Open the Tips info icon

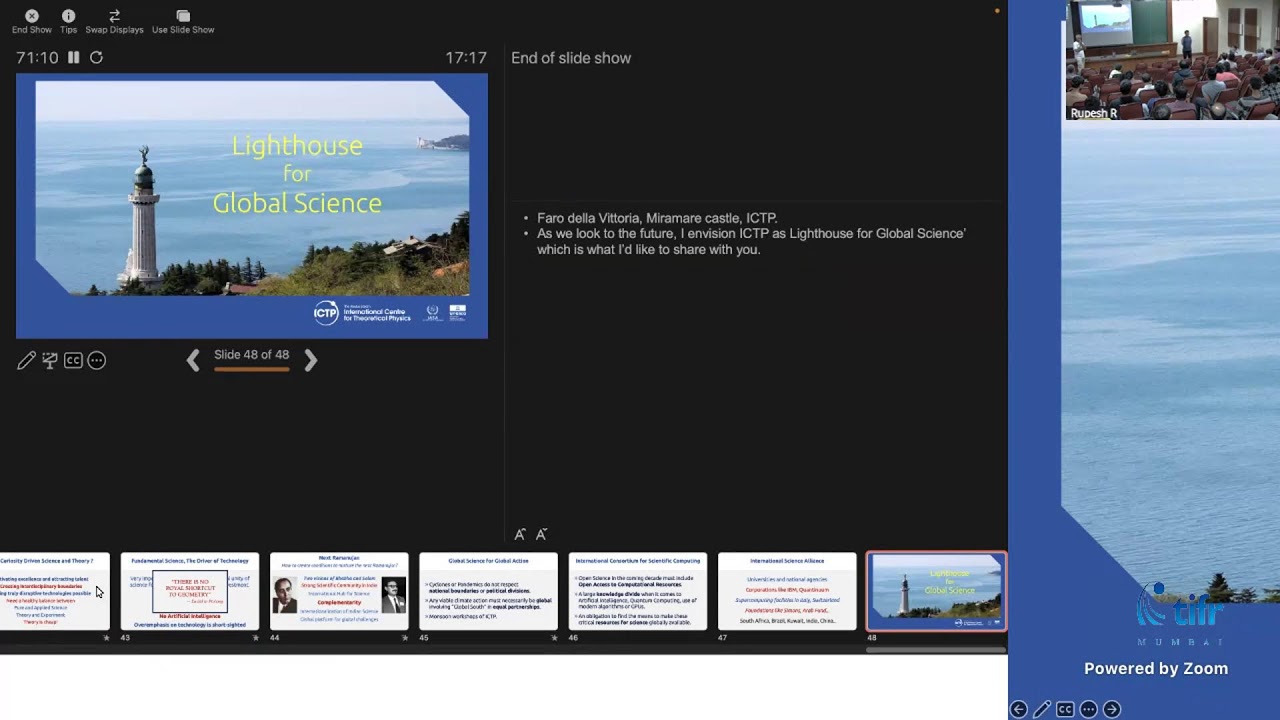(x=68, y=21)
